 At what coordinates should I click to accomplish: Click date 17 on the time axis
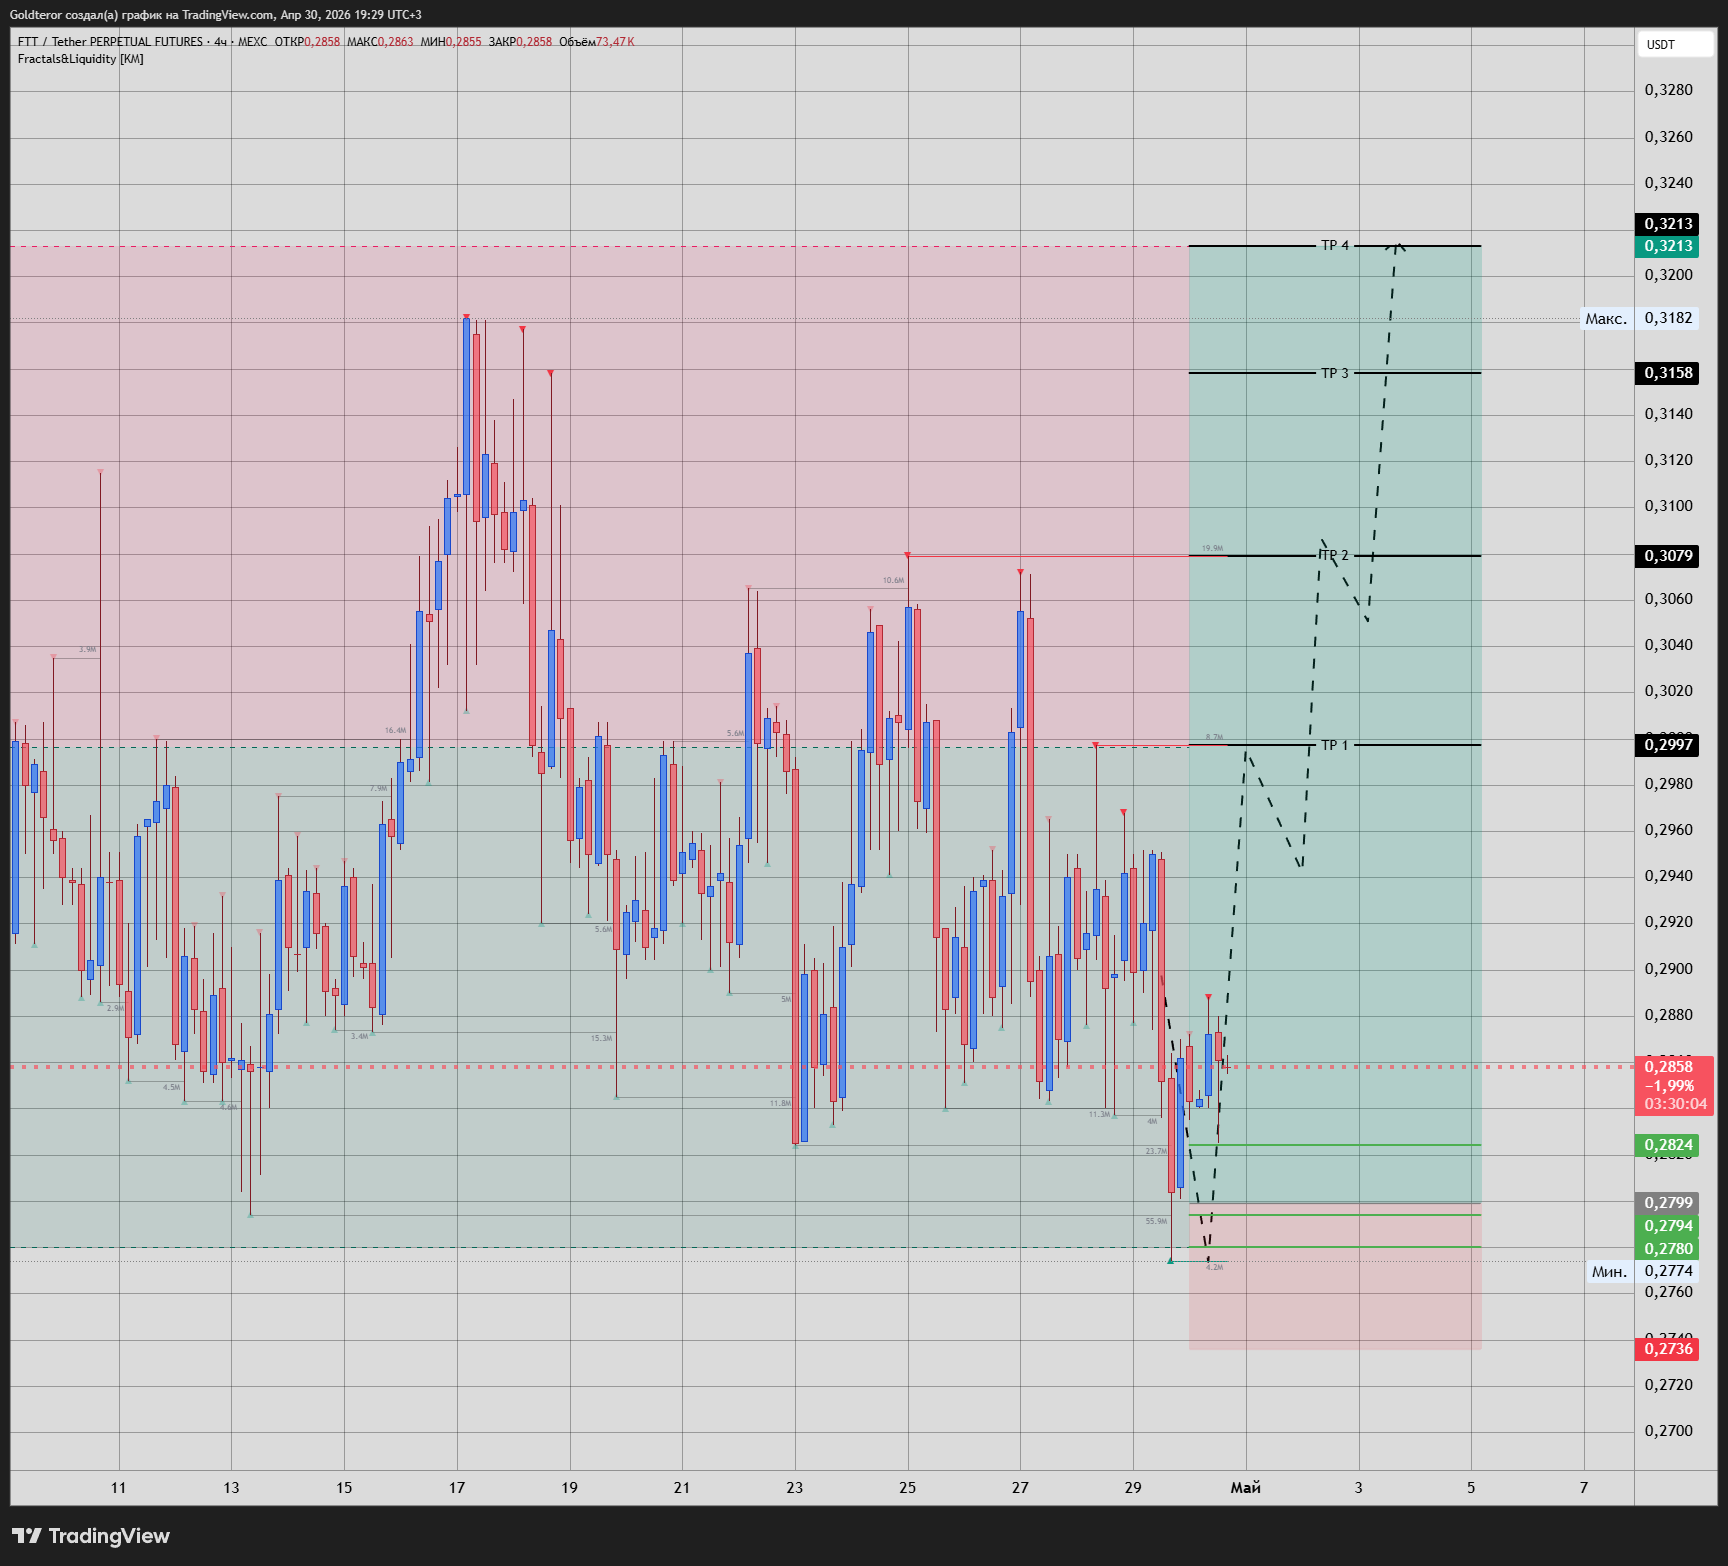pos(457,1488)
